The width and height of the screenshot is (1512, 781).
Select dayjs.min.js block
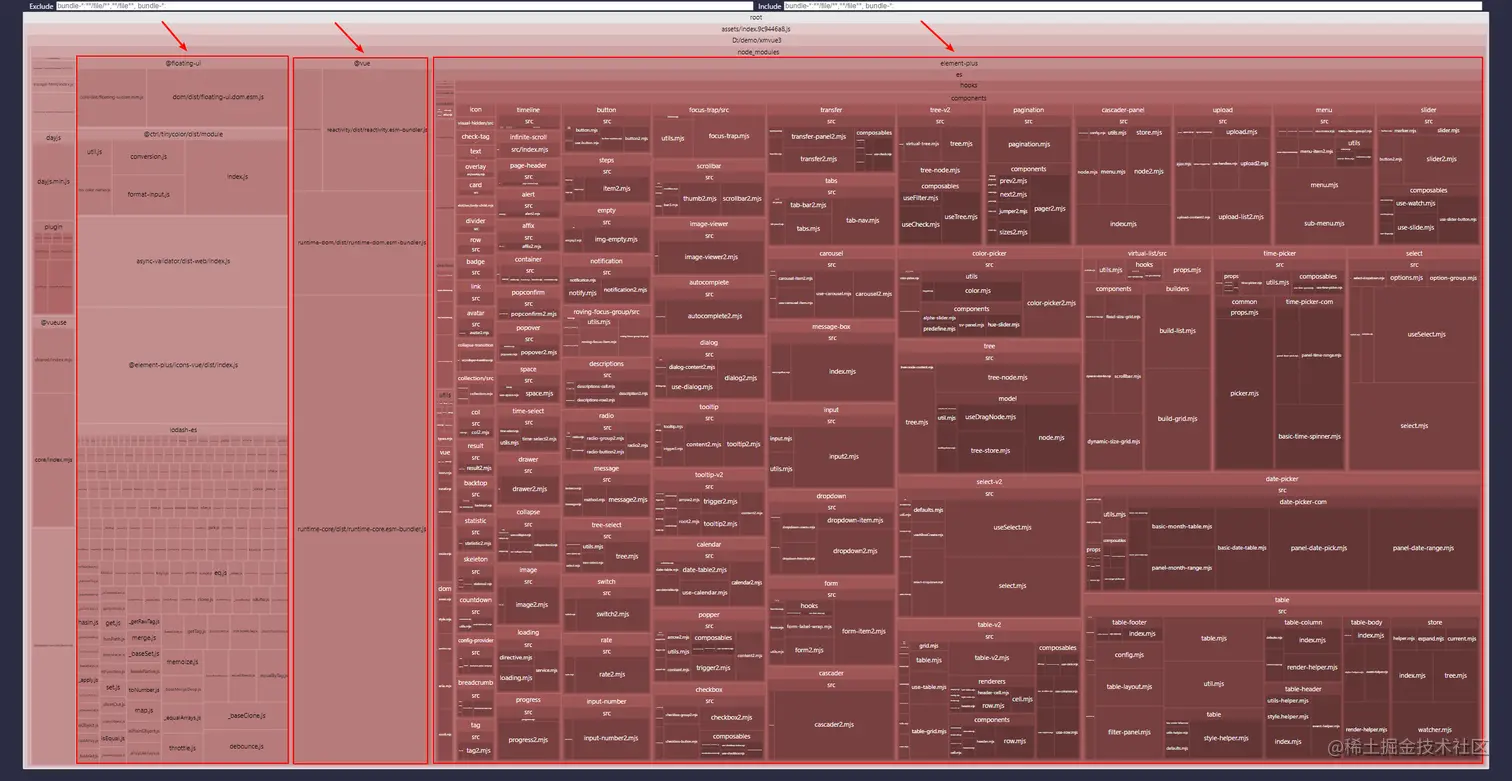[53, 182]
